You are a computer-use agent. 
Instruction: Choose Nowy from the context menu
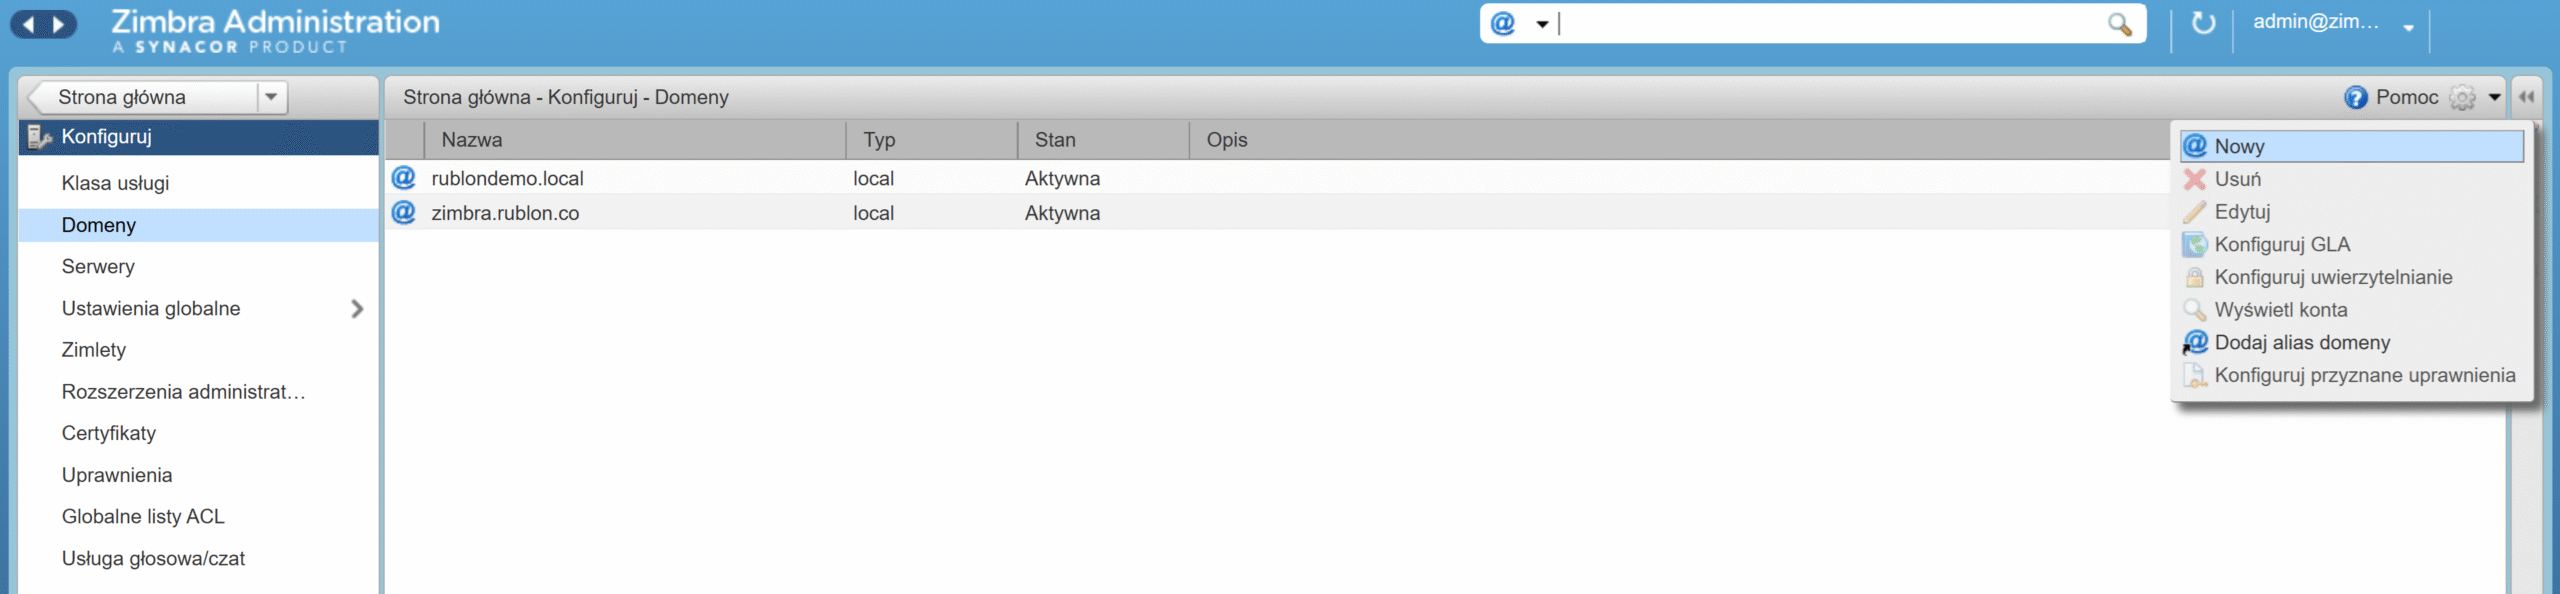tap(2239, 146)
